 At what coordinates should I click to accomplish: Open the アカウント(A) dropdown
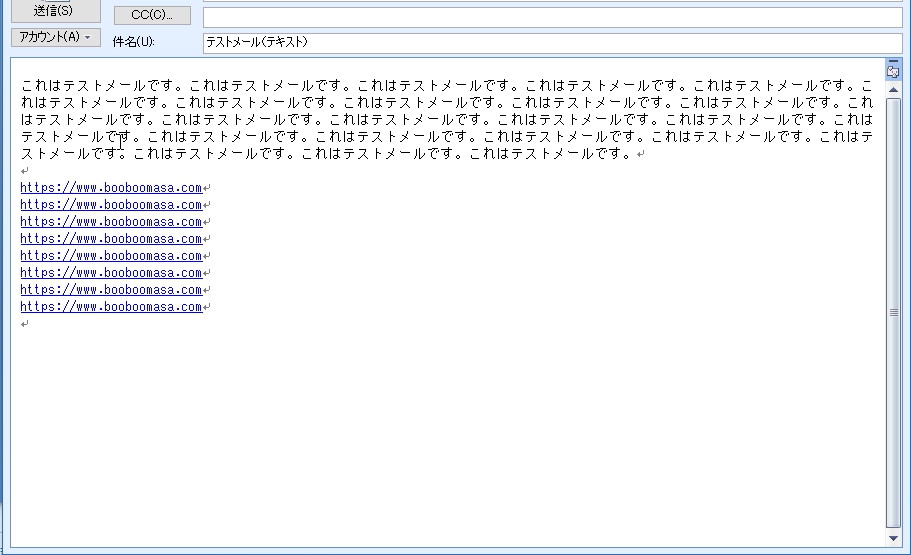(56, 37)
